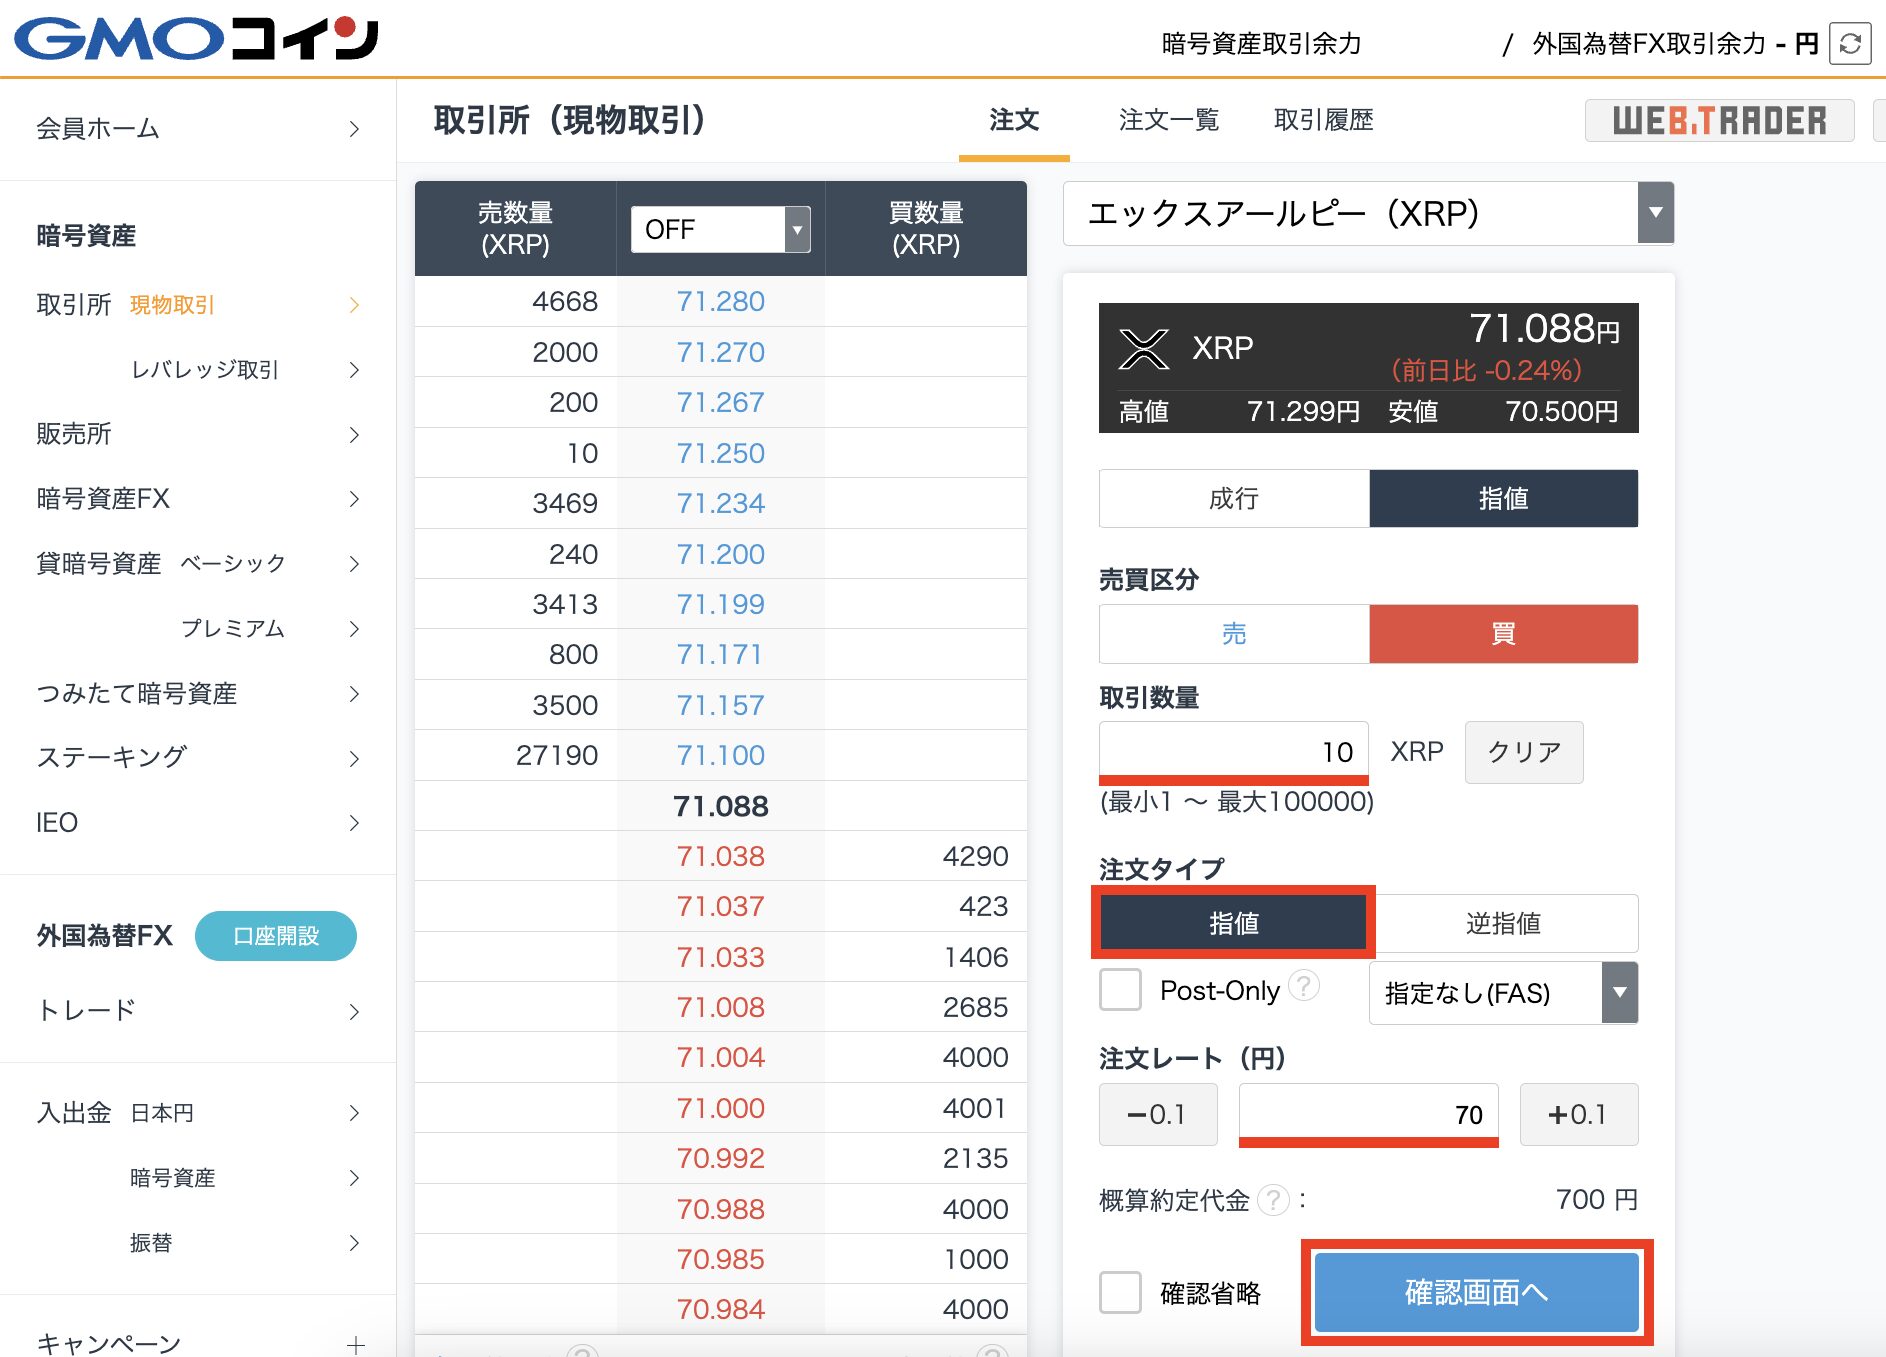Check the 確認省略 checkbox

1120,1292
